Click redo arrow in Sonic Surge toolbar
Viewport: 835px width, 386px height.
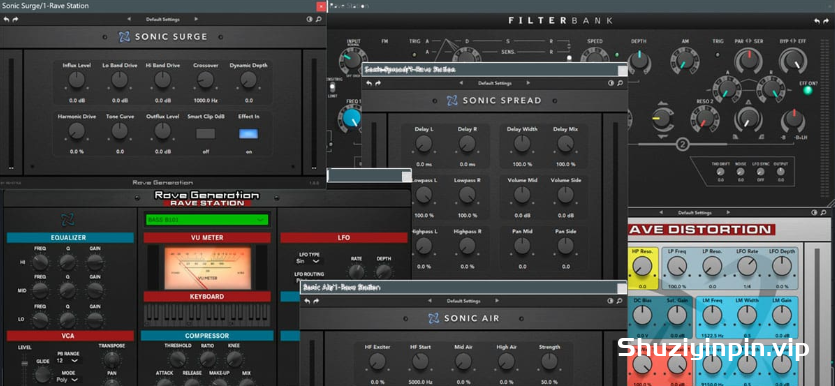coord(15,19)
